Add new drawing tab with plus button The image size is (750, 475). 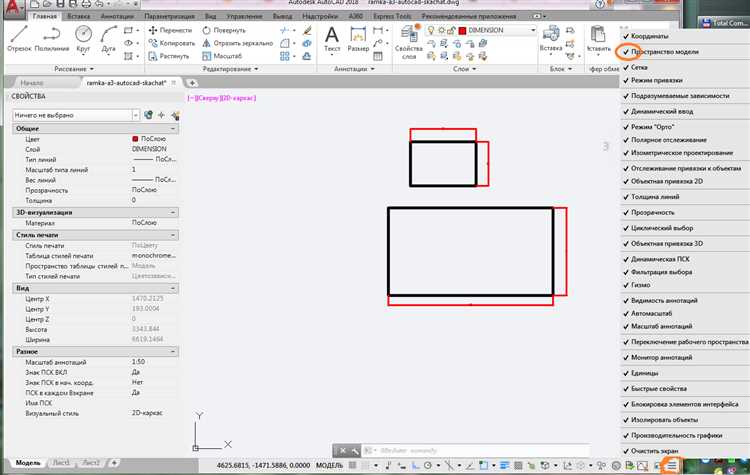pyautogui.click(x=192, y=83)
